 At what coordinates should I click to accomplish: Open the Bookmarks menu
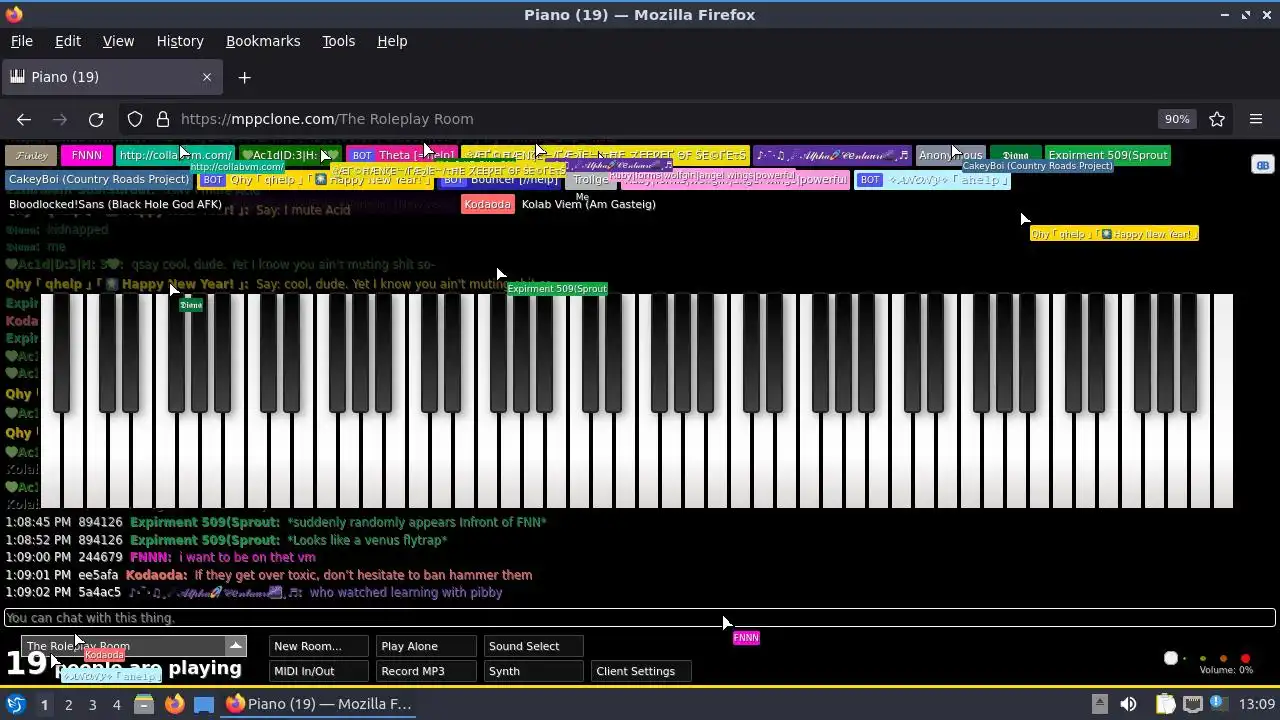[x=263, y=41]
